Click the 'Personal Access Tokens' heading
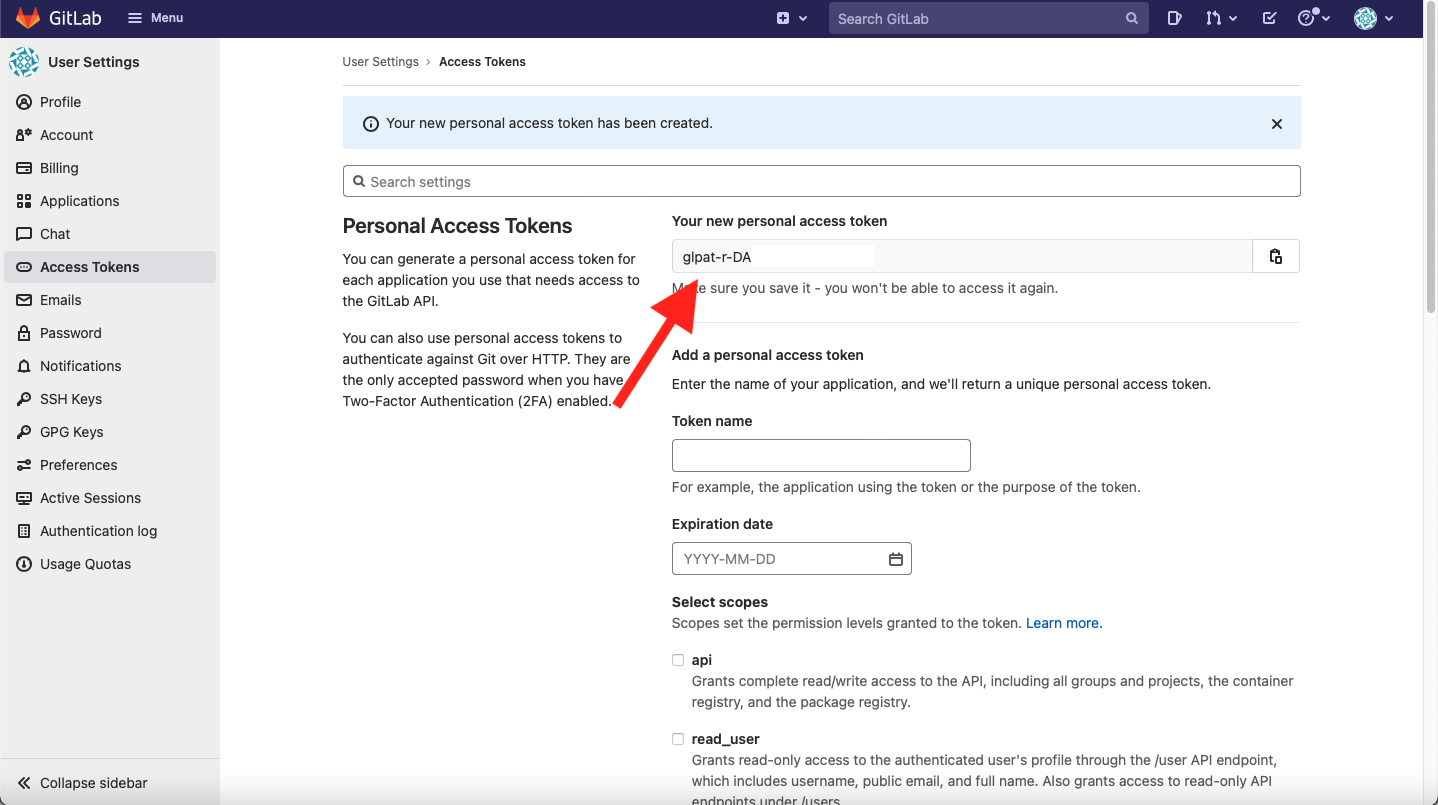1438x805 pixels. pos(457,226)
